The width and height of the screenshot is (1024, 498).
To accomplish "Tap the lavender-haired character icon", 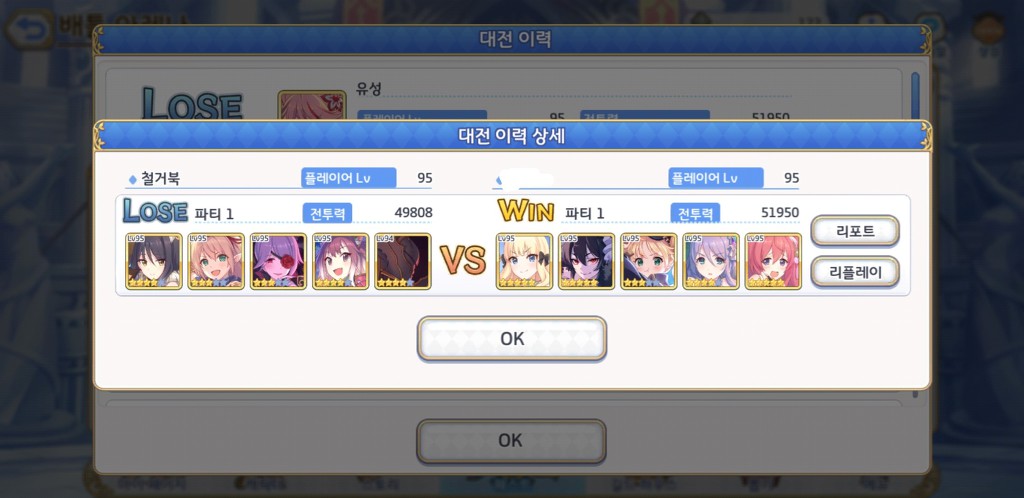I will (x=711, y=261).
